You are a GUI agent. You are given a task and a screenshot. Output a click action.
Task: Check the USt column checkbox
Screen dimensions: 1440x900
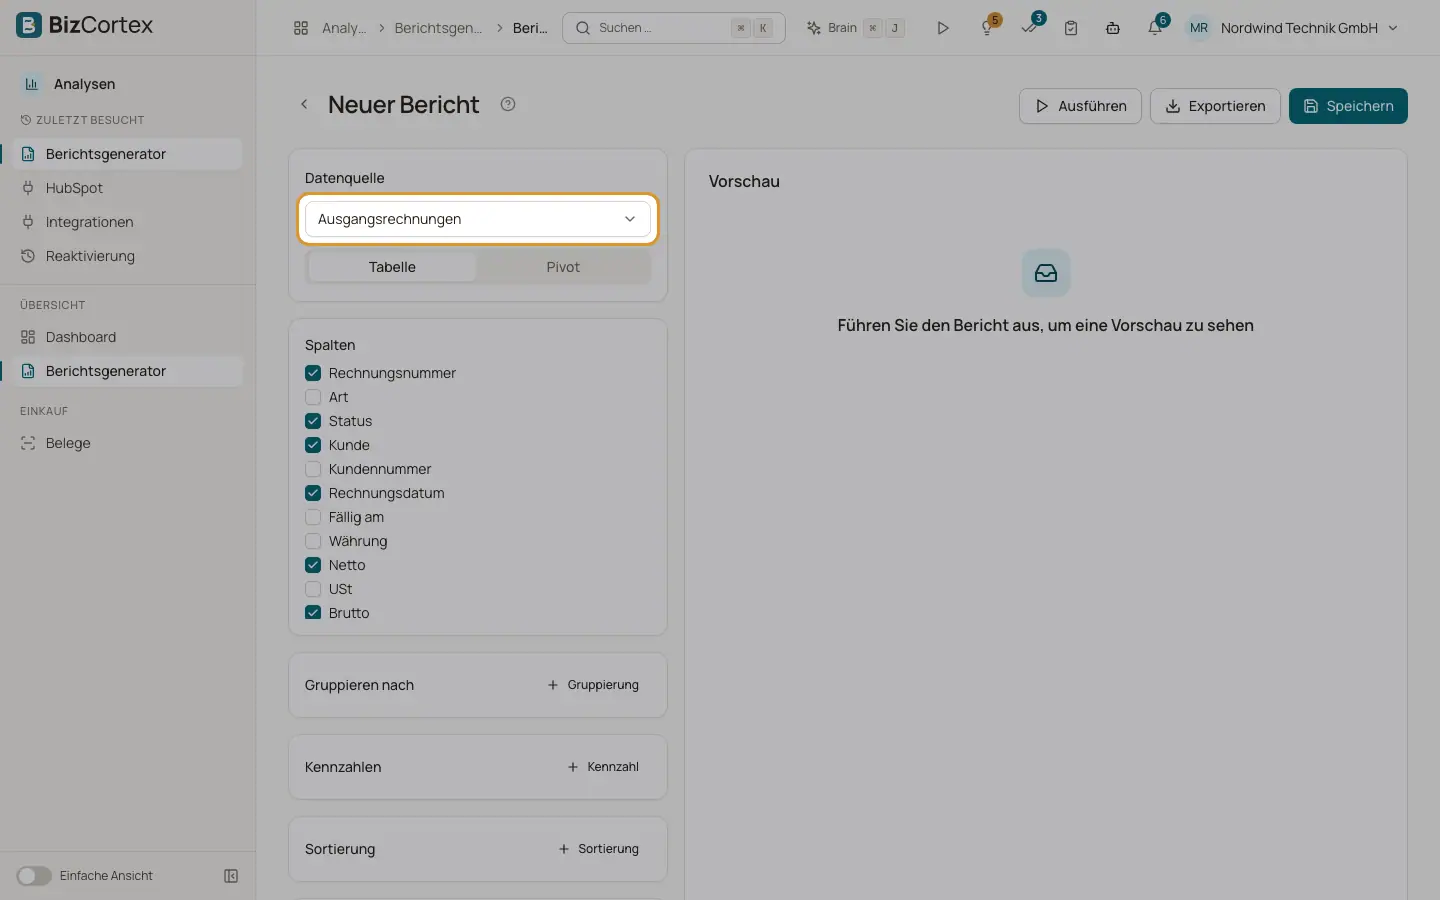(313, 589)
